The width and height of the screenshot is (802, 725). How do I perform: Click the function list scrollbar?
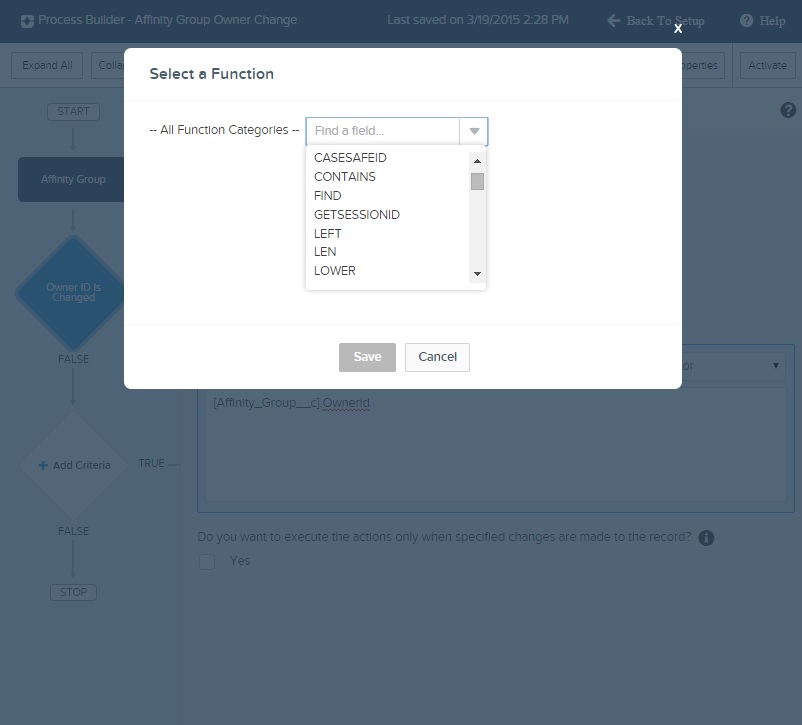[478, 181]
